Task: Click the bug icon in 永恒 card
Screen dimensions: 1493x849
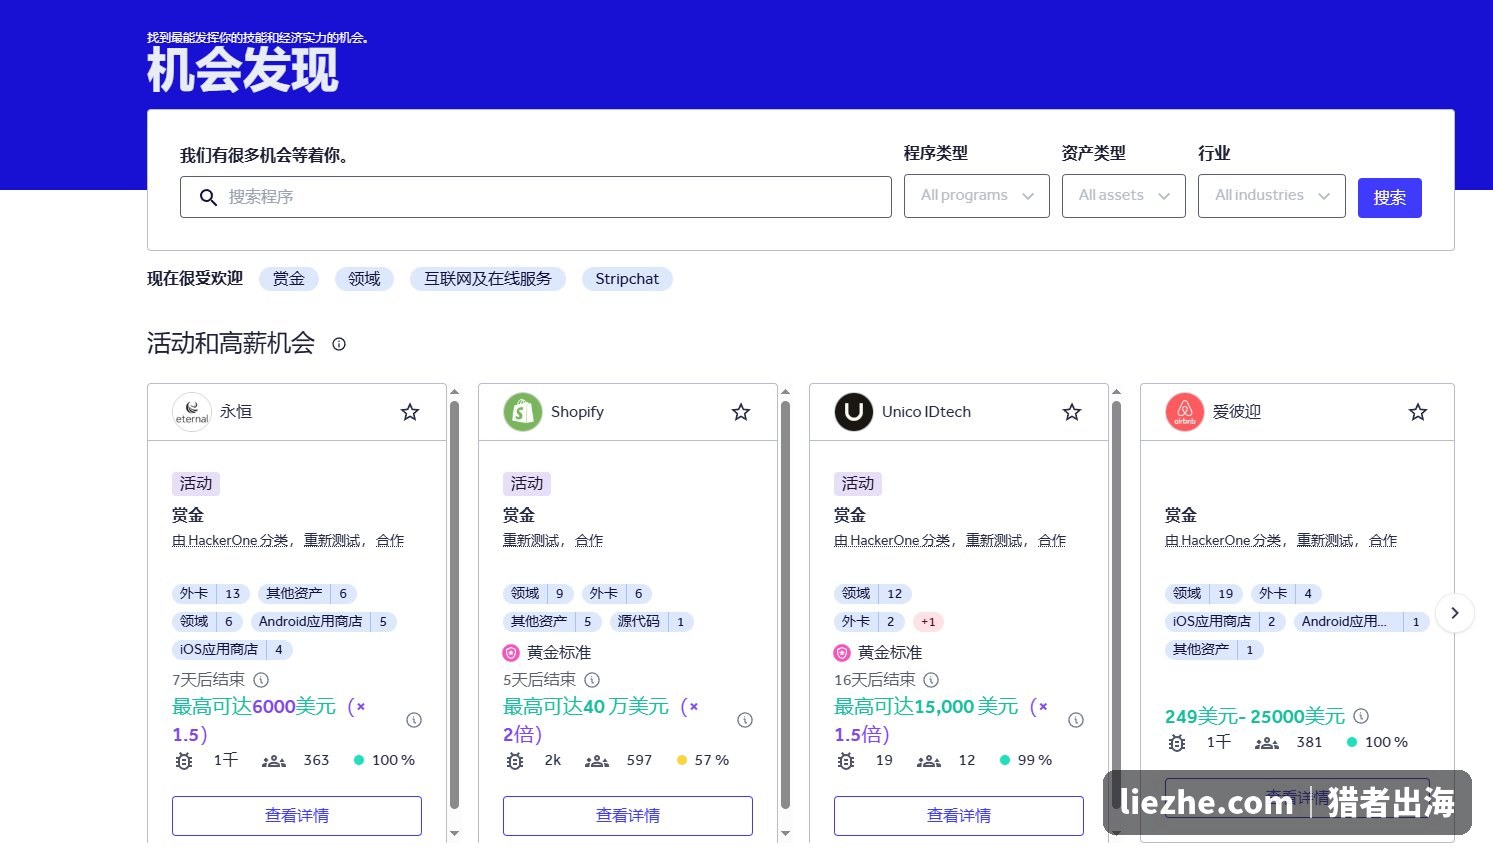Action: click(184, 761)
